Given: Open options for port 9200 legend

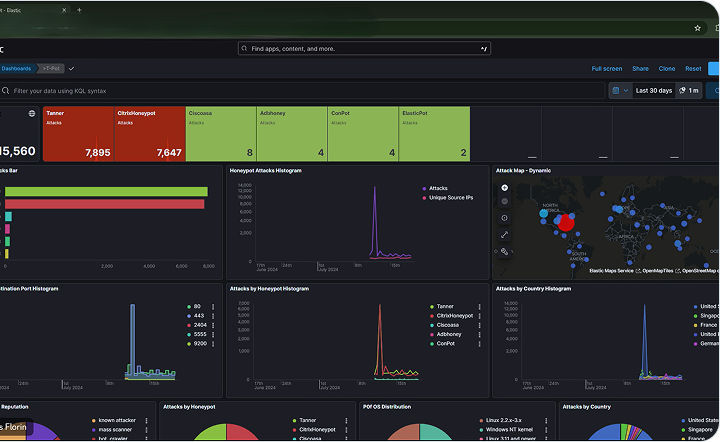Looking at the screenshot, I should [213, 344].
